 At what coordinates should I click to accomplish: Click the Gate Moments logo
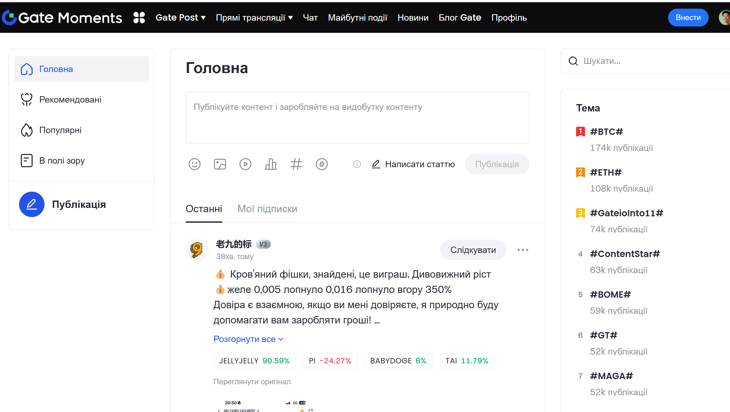click(x=62, y=18)
